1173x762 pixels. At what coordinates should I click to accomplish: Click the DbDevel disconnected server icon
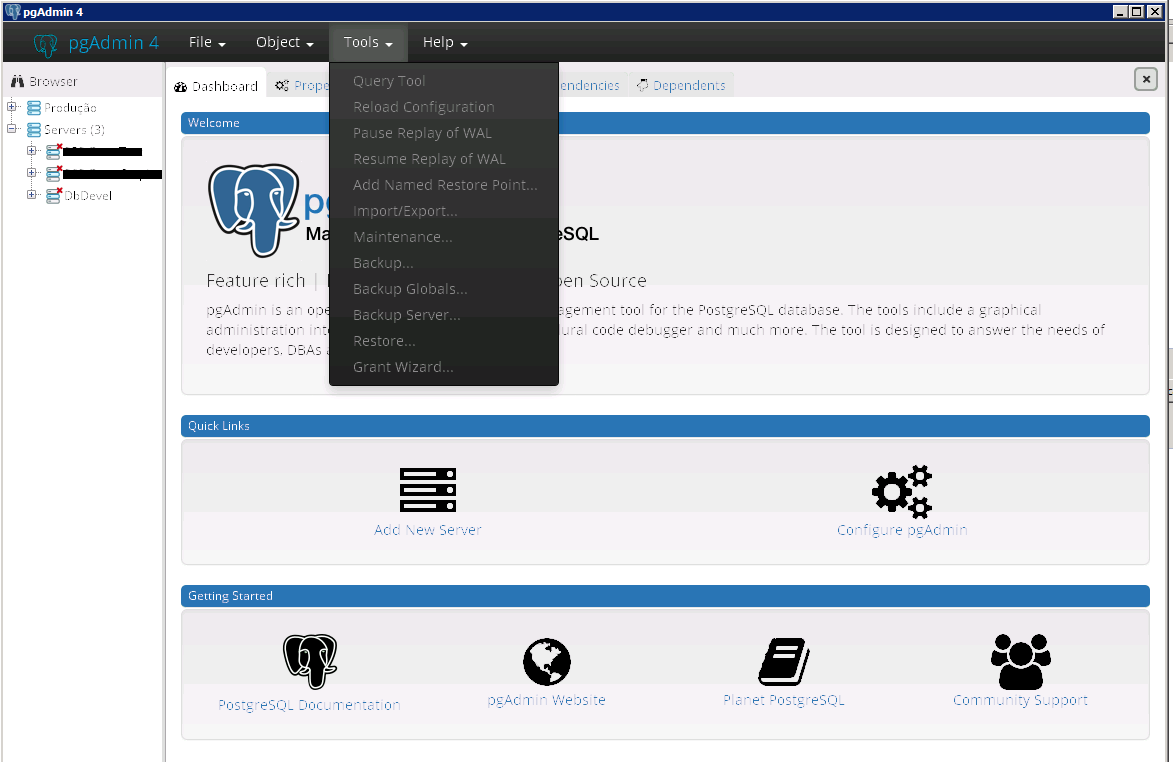(x=54, y=195)
